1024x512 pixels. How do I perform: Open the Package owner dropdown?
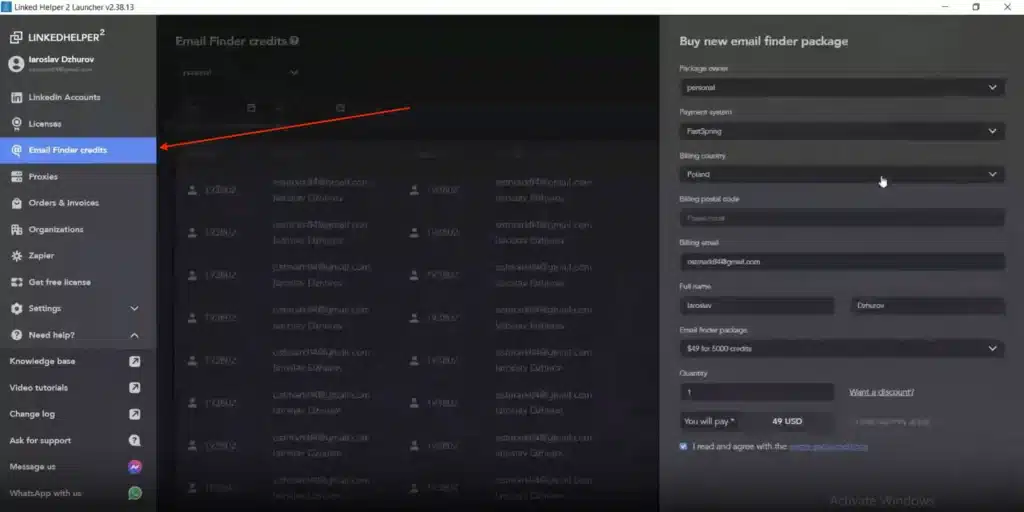pos(842,87)
